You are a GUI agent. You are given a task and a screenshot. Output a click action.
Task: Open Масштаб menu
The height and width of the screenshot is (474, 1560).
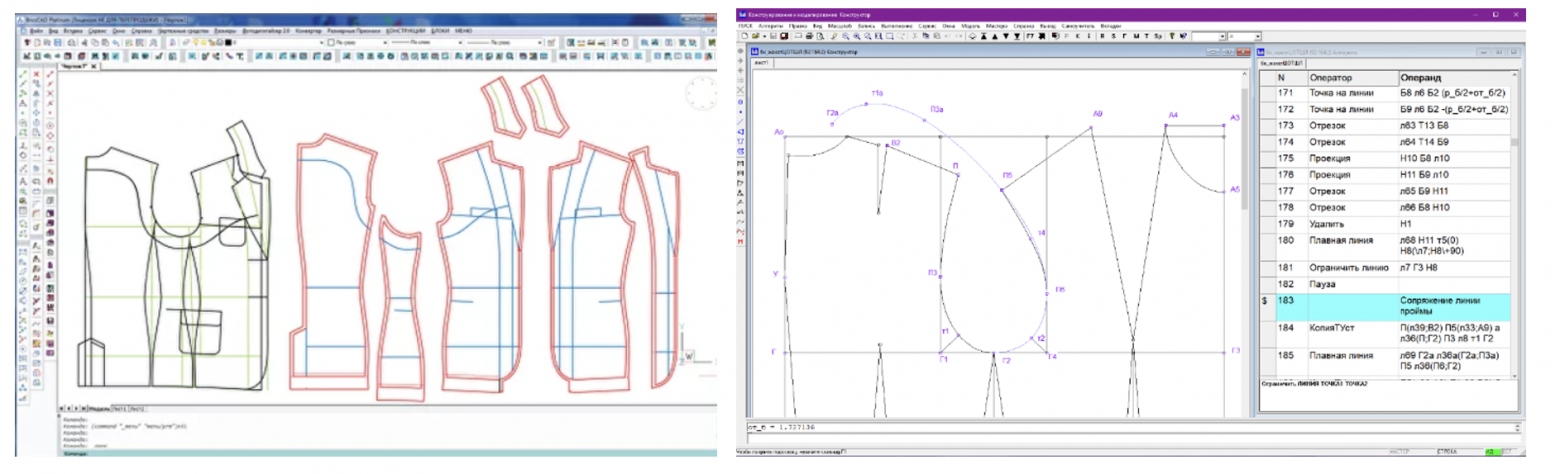coord(840,26)
